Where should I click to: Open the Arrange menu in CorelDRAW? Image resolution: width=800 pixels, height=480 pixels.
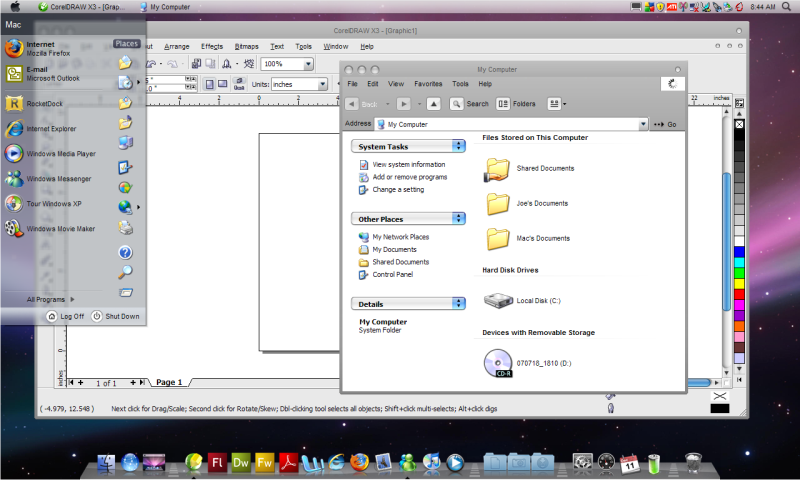177,46
